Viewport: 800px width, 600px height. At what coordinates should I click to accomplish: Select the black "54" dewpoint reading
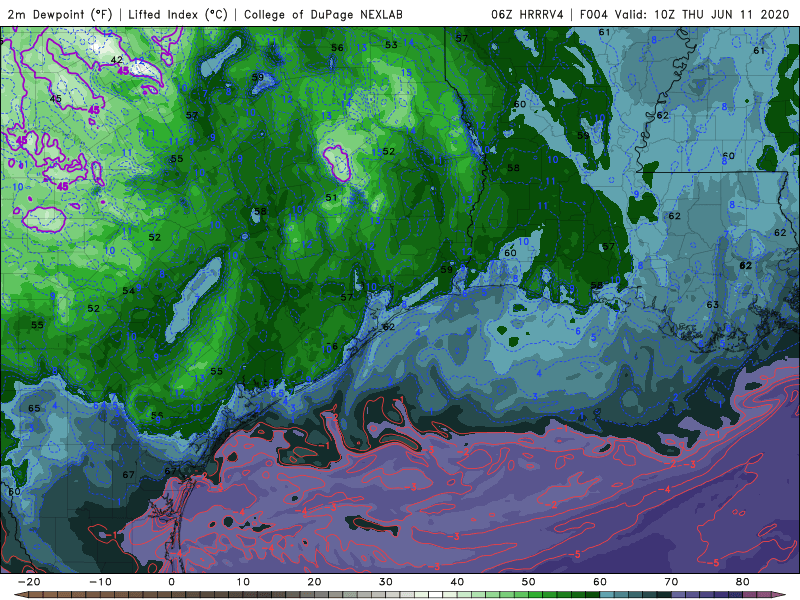tap(129, 291)
